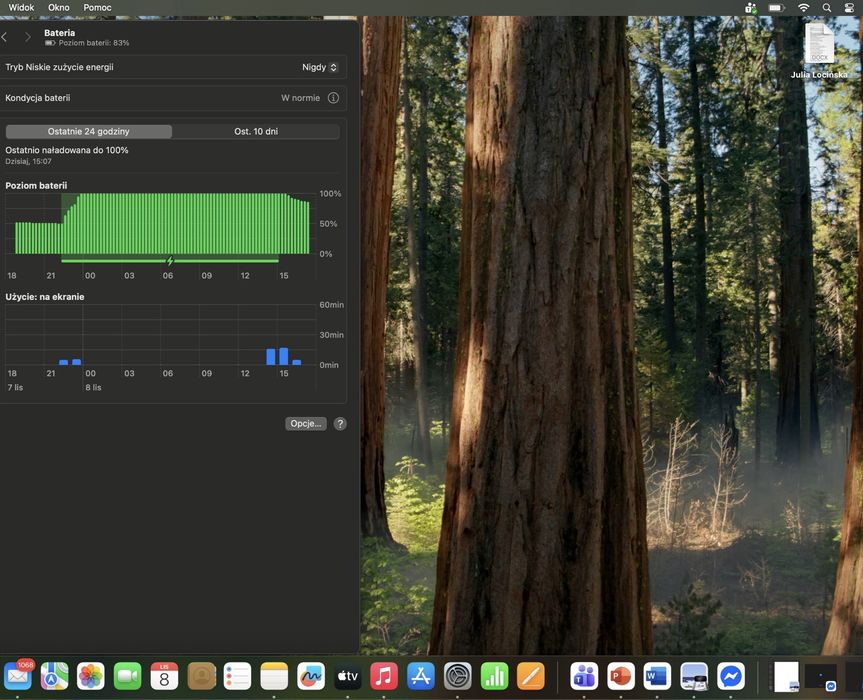Click the 7 lis date label

click(x=15, y=387)
